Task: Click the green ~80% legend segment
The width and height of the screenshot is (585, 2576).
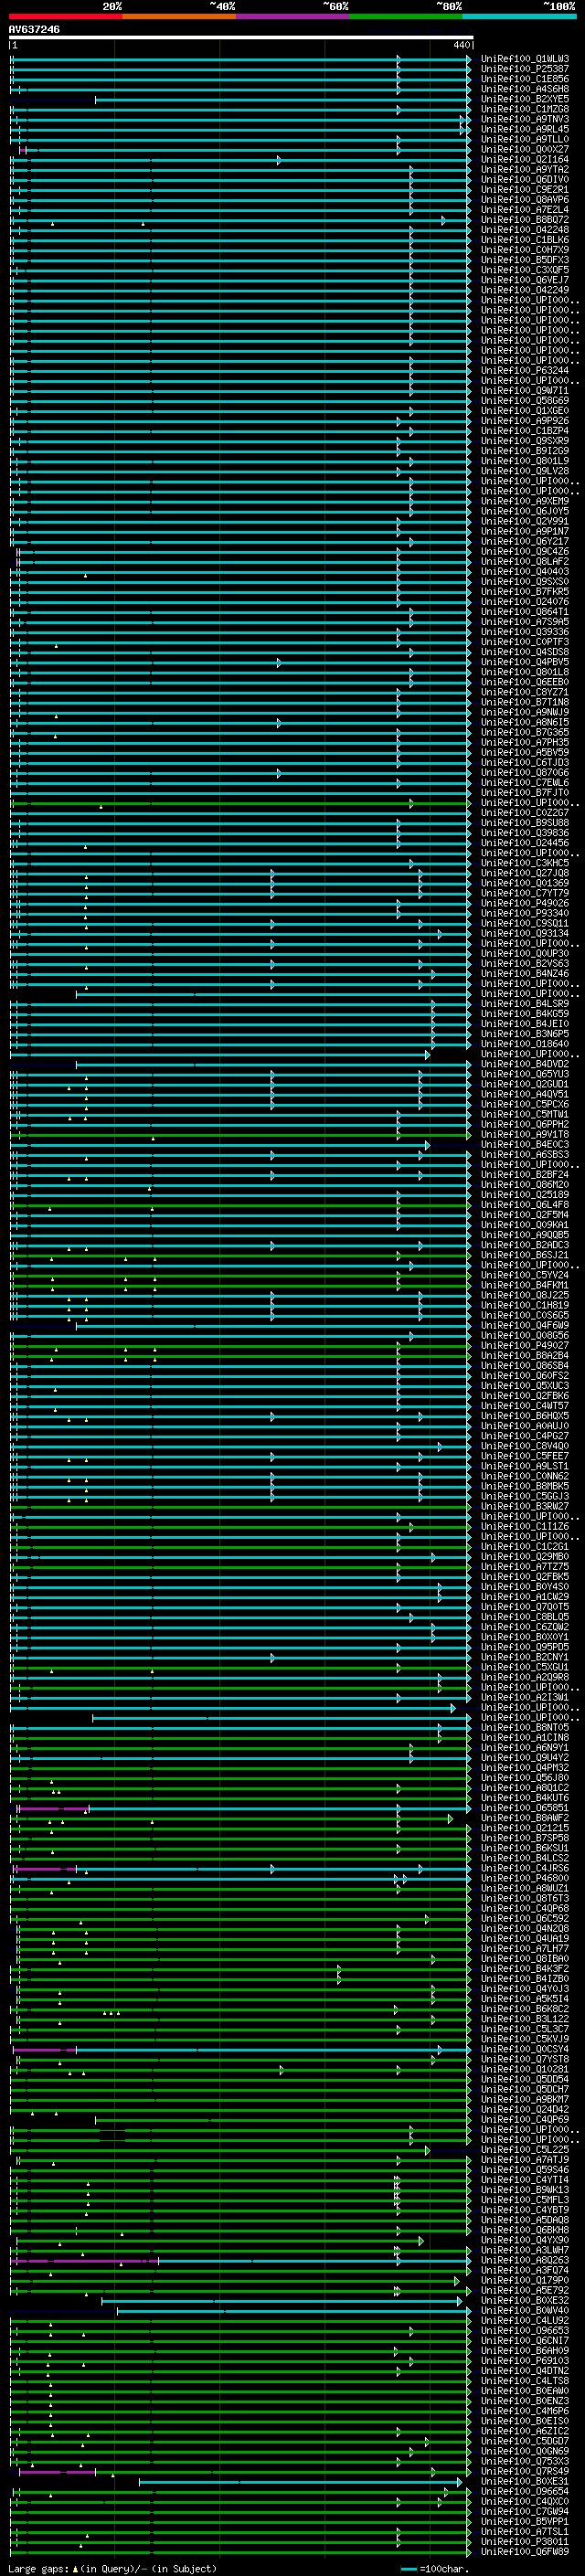Action: click(406, 16)
